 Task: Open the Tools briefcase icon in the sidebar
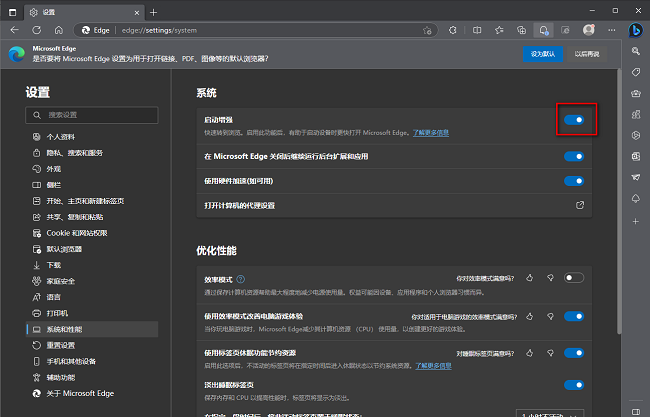636,93
